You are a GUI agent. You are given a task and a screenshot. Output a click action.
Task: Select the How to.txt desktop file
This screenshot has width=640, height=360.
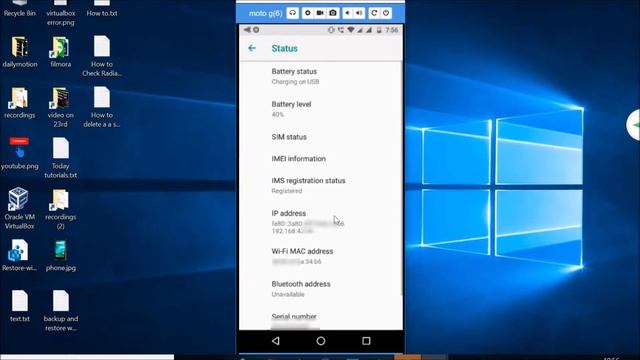pyautogui.click(x=102, y=9)
